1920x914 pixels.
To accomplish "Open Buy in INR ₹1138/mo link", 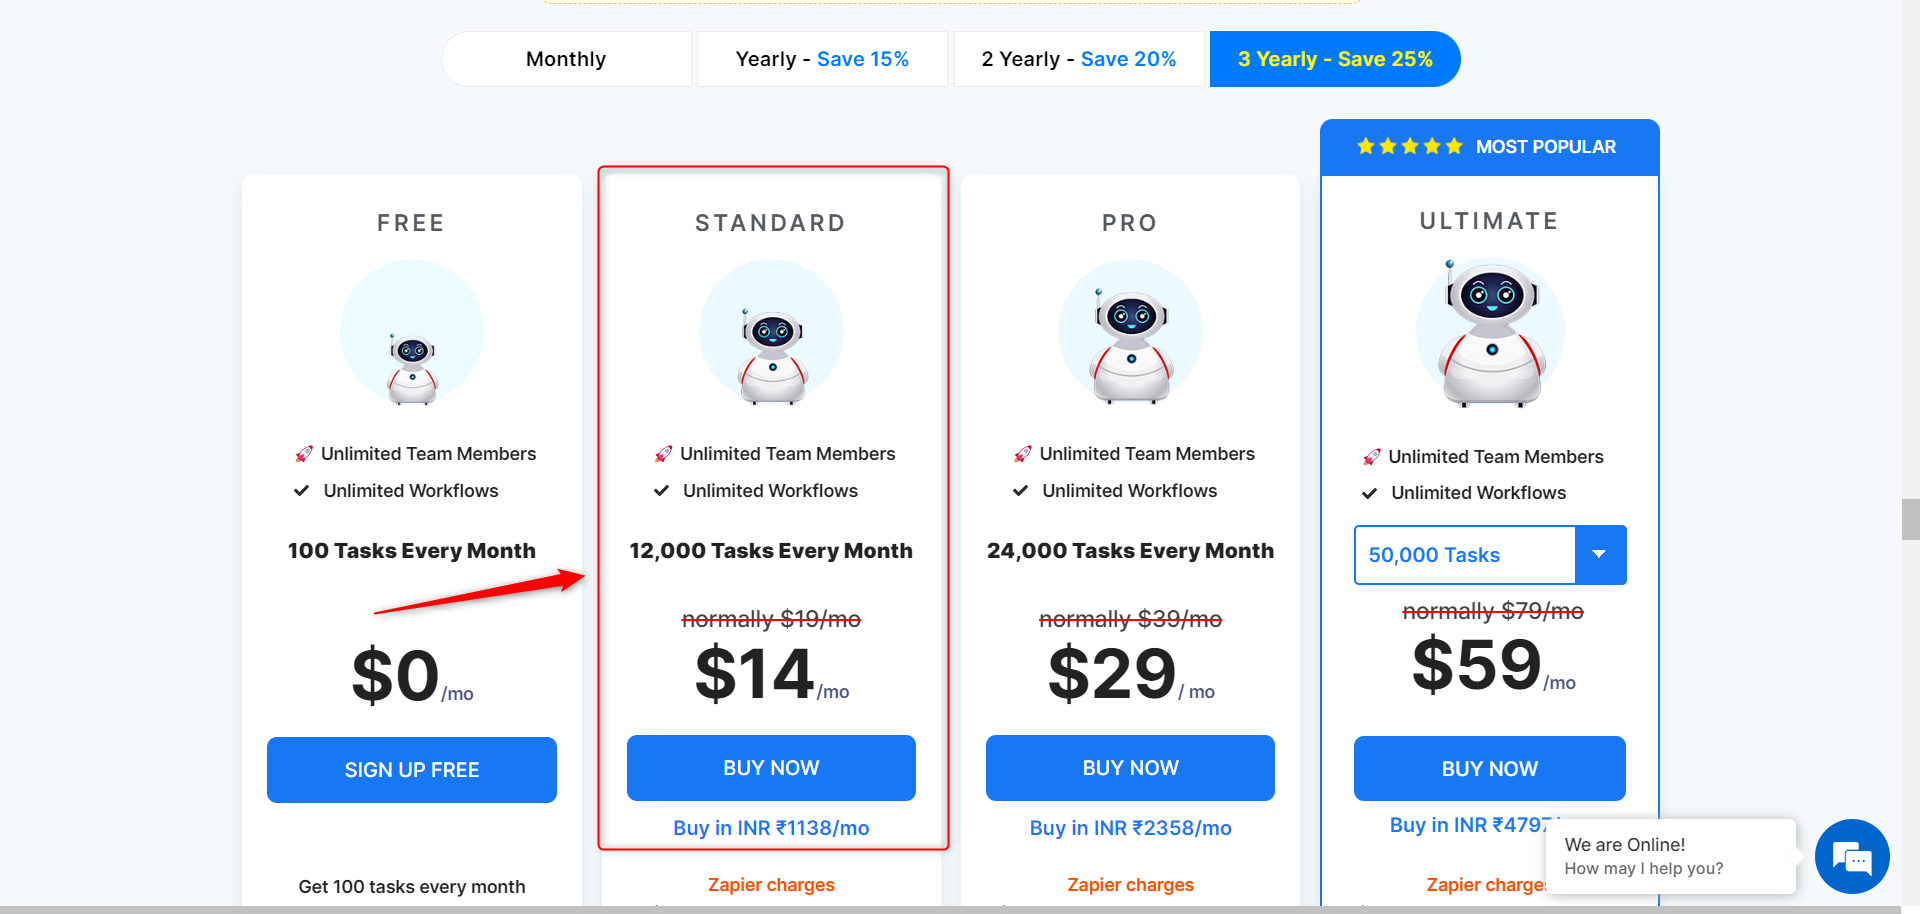I will [771, 828].
